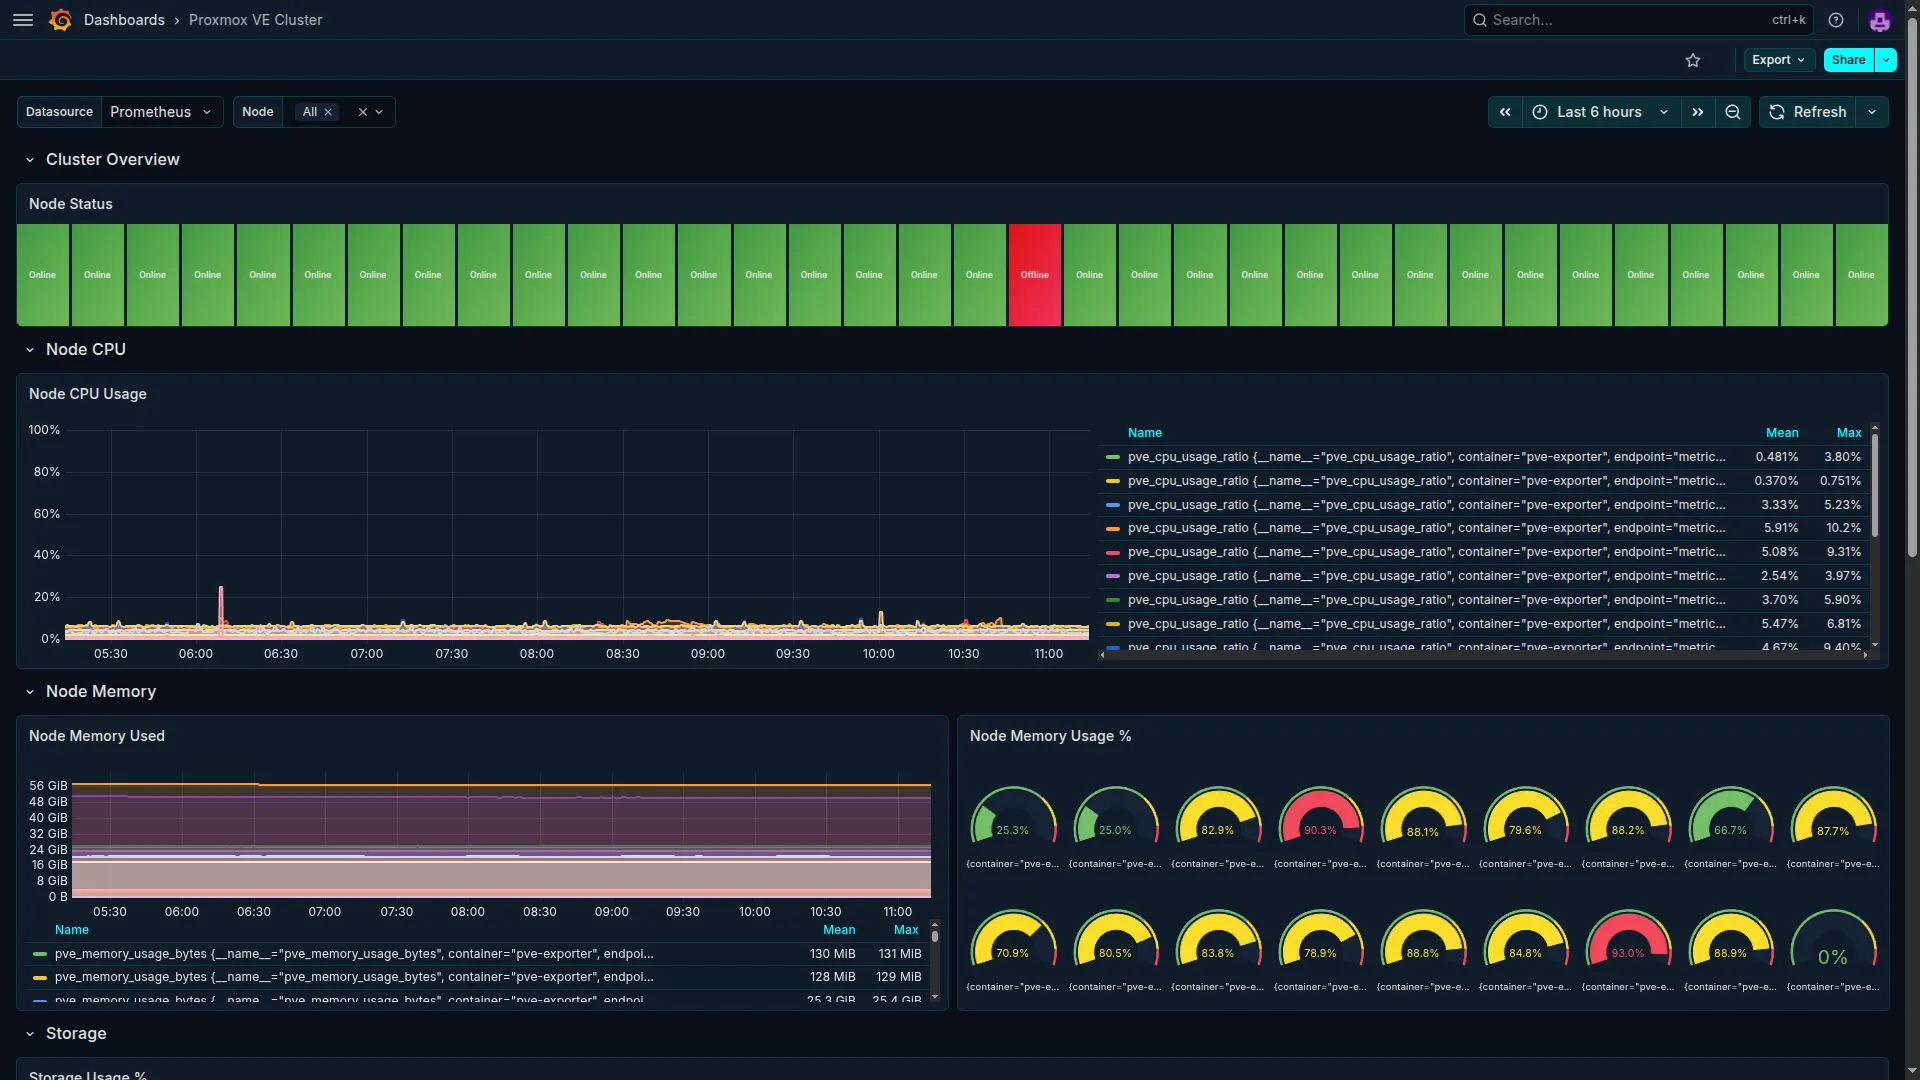This screenshot has width=1920, height=1080.
Task: Toggle CPU series with 5.08% mean
Action: [x=1427, y=552]
